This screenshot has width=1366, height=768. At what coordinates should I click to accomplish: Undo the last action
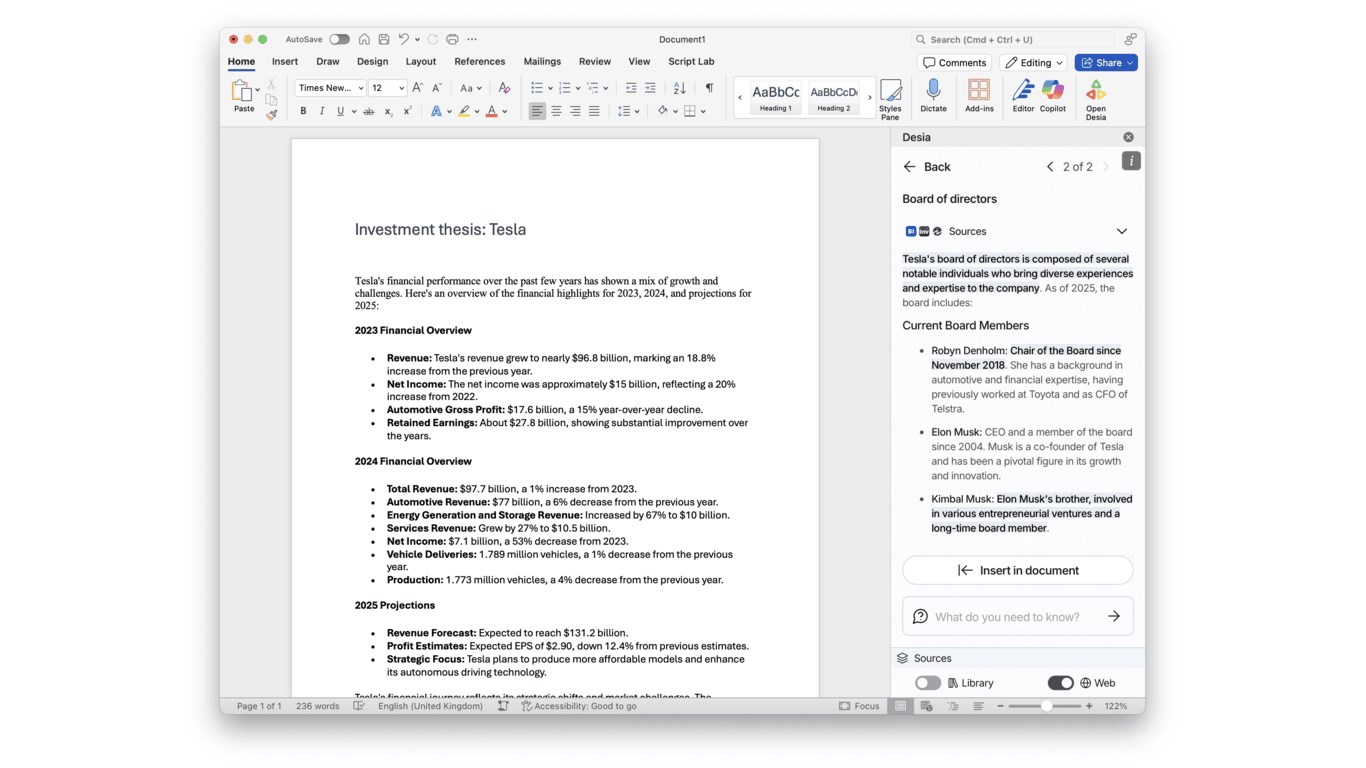pyautogui.click(x=404, y=40)
